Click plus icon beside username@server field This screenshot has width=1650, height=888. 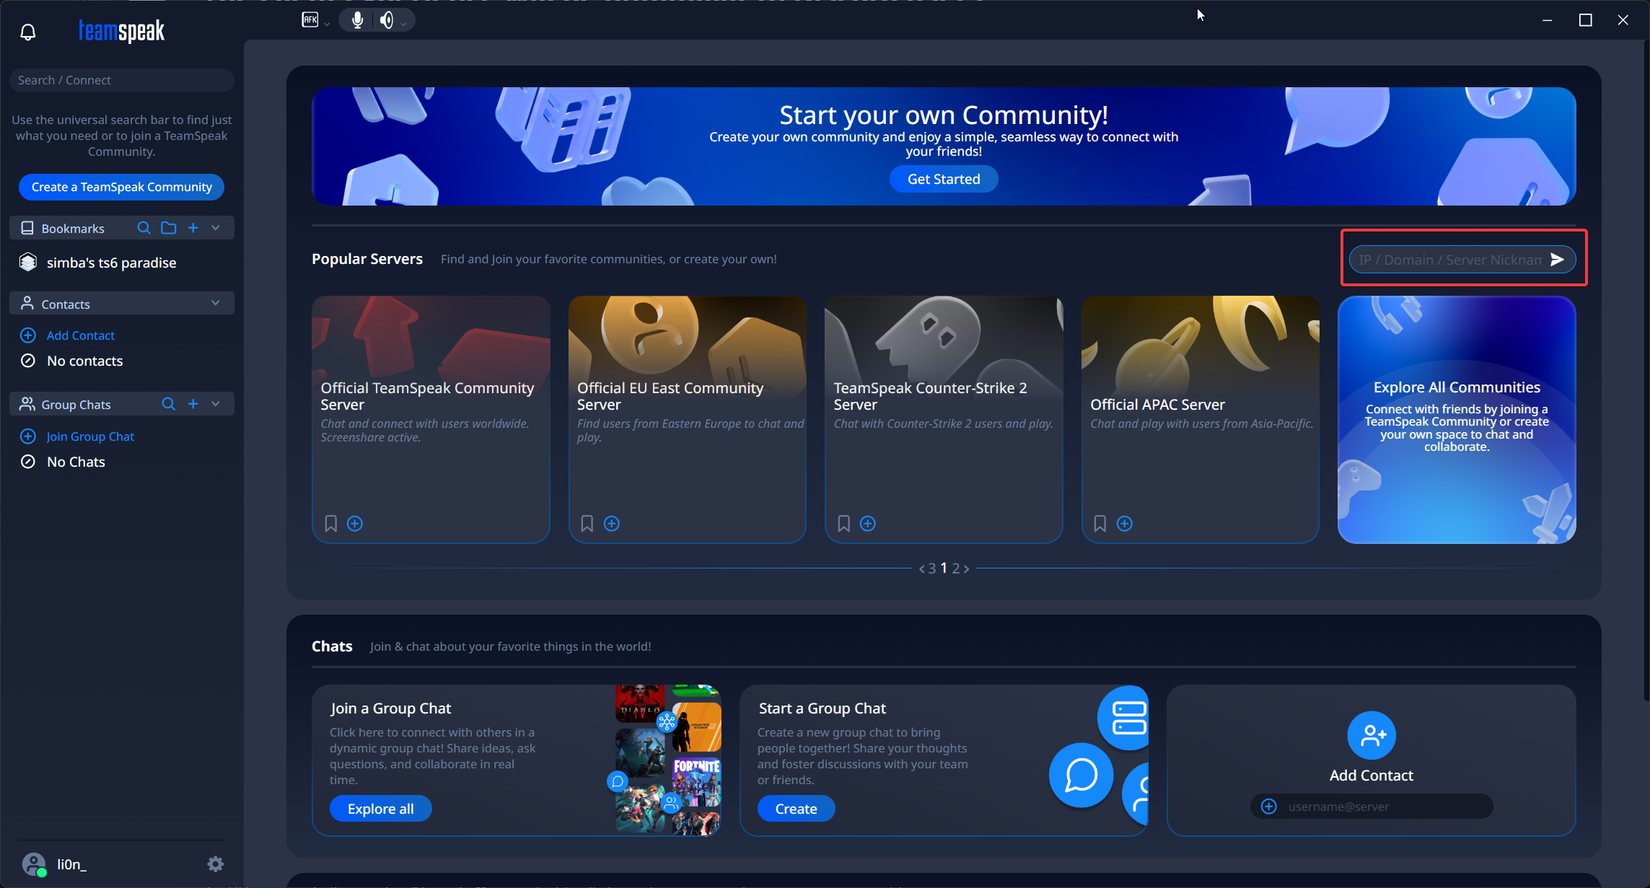pos(1269,806)
